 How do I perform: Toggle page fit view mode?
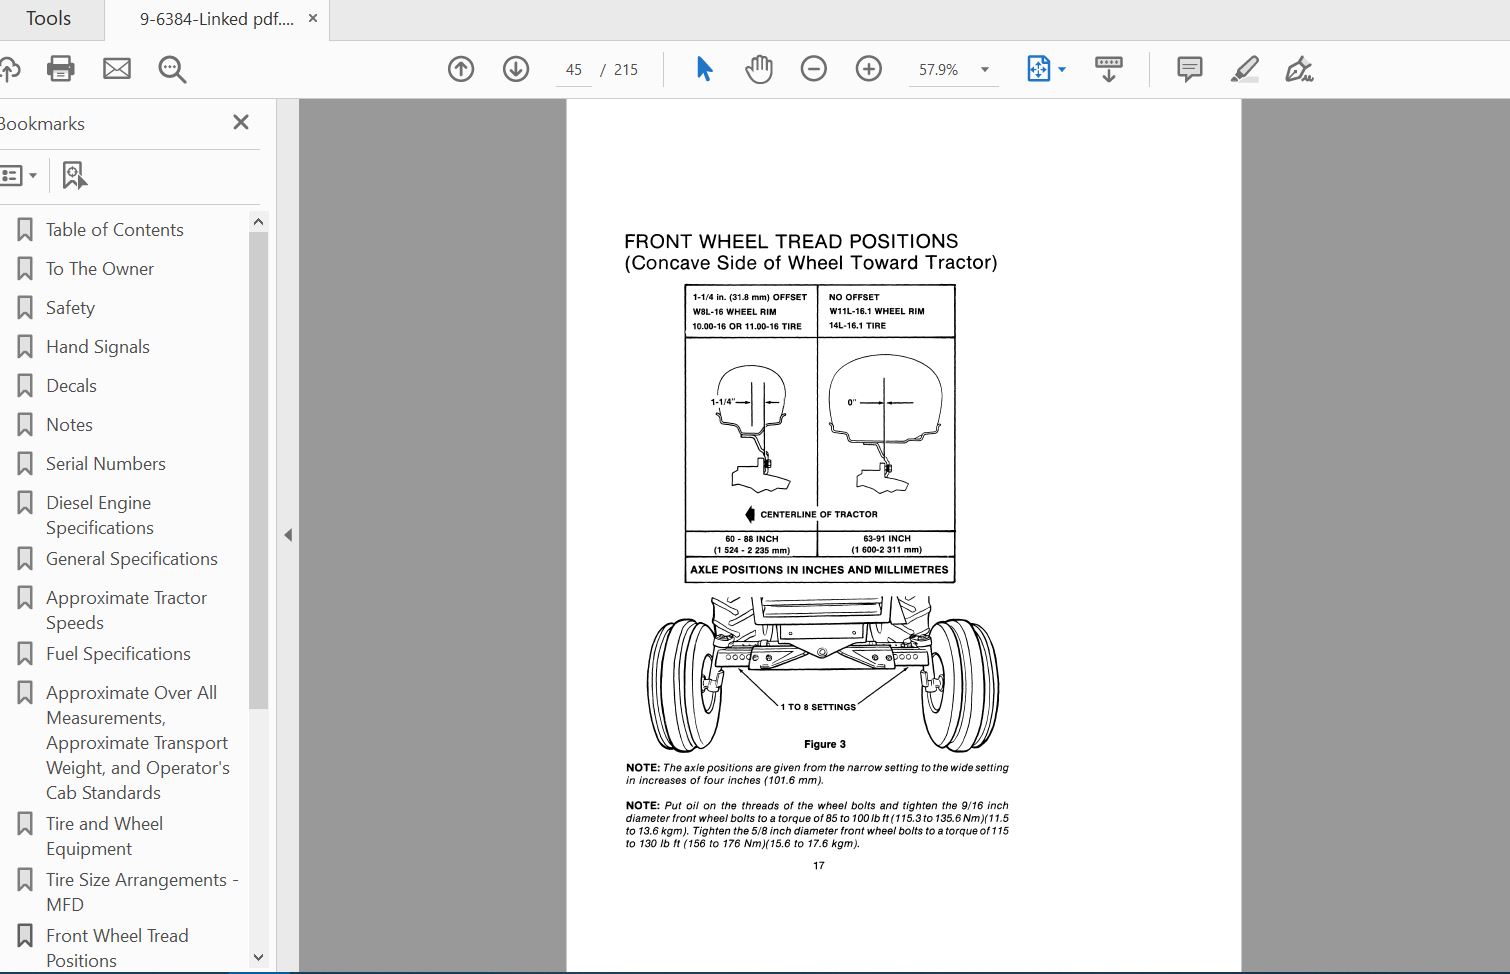[x=1040, y=69]
